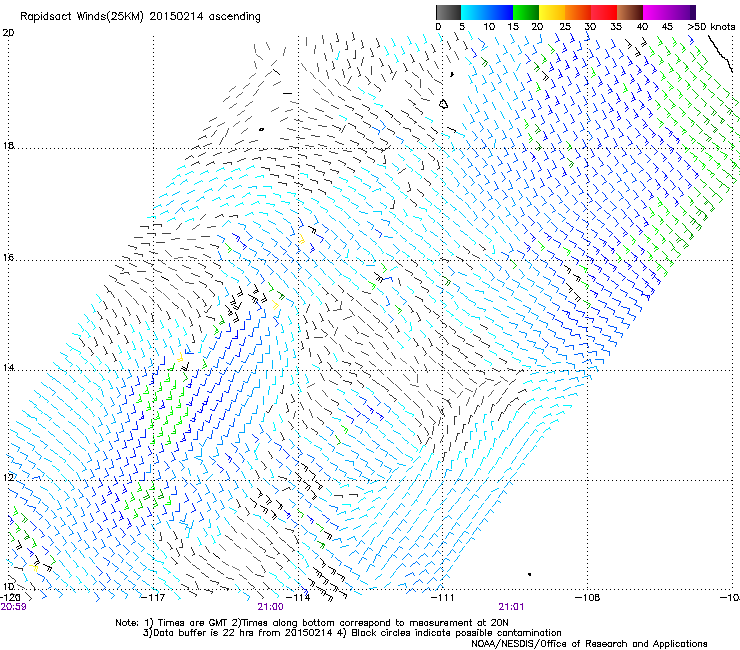Screen dimensions: 740x650
Task: Click the latitude '18' axis label
Action: 8,145
